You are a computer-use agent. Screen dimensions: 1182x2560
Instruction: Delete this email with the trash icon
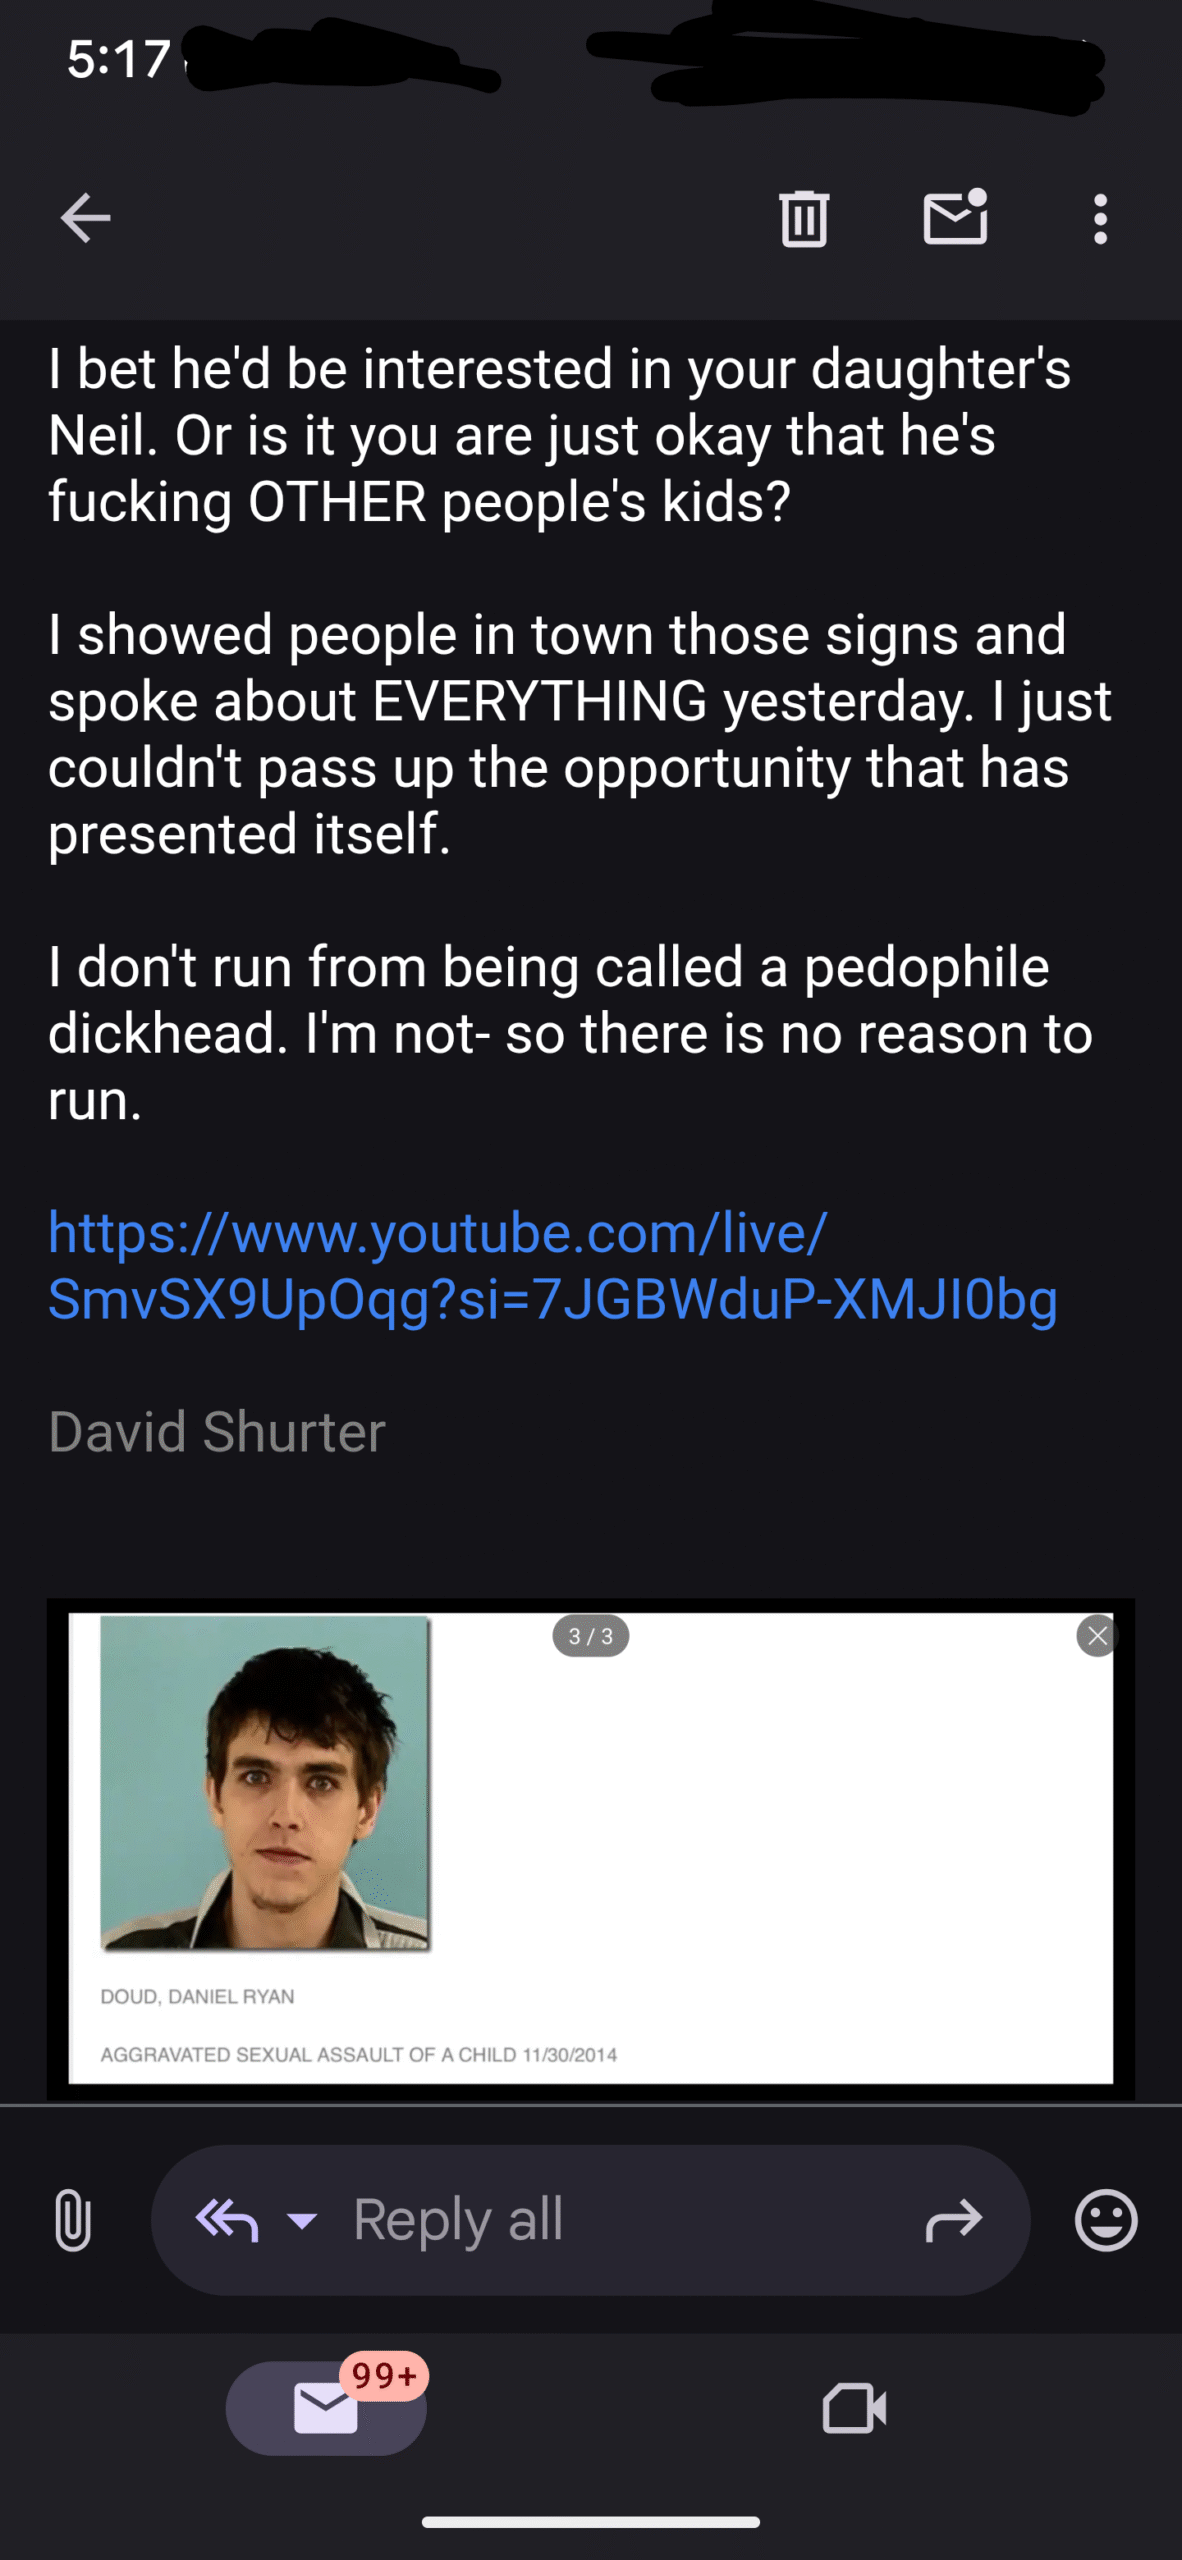804,218
